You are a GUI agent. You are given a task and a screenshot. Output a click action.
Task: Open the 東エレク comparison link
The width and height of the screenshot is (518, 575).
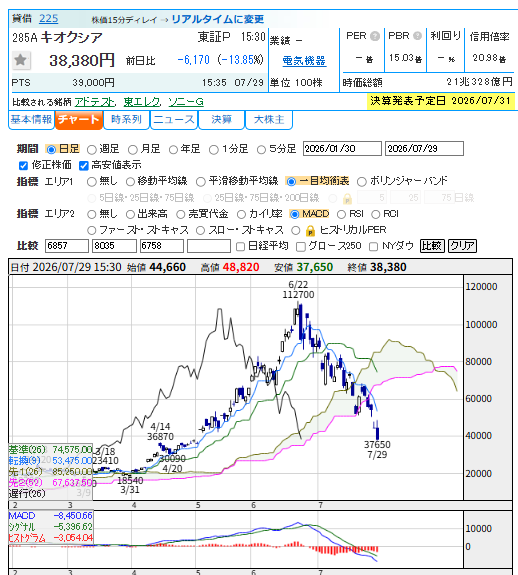142,102
